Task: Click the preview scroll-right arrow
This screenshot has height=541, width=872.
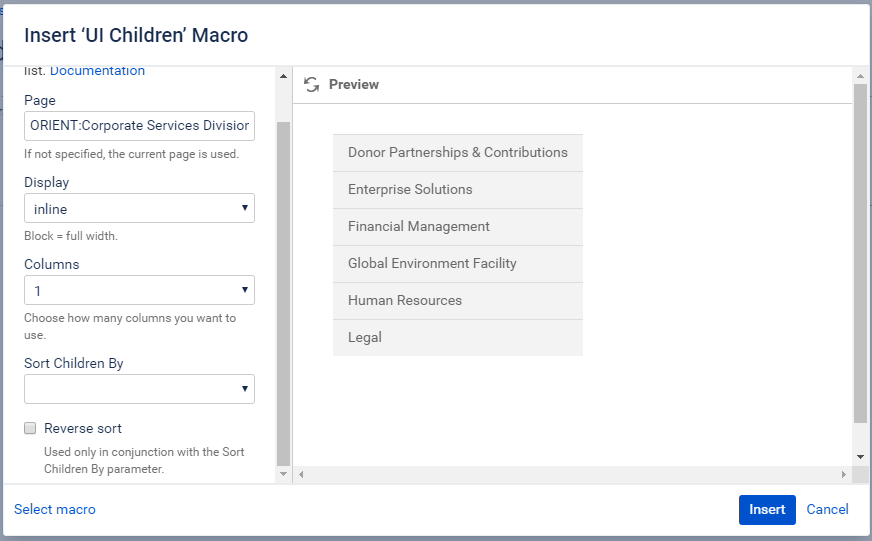Action: pos(844,474)
